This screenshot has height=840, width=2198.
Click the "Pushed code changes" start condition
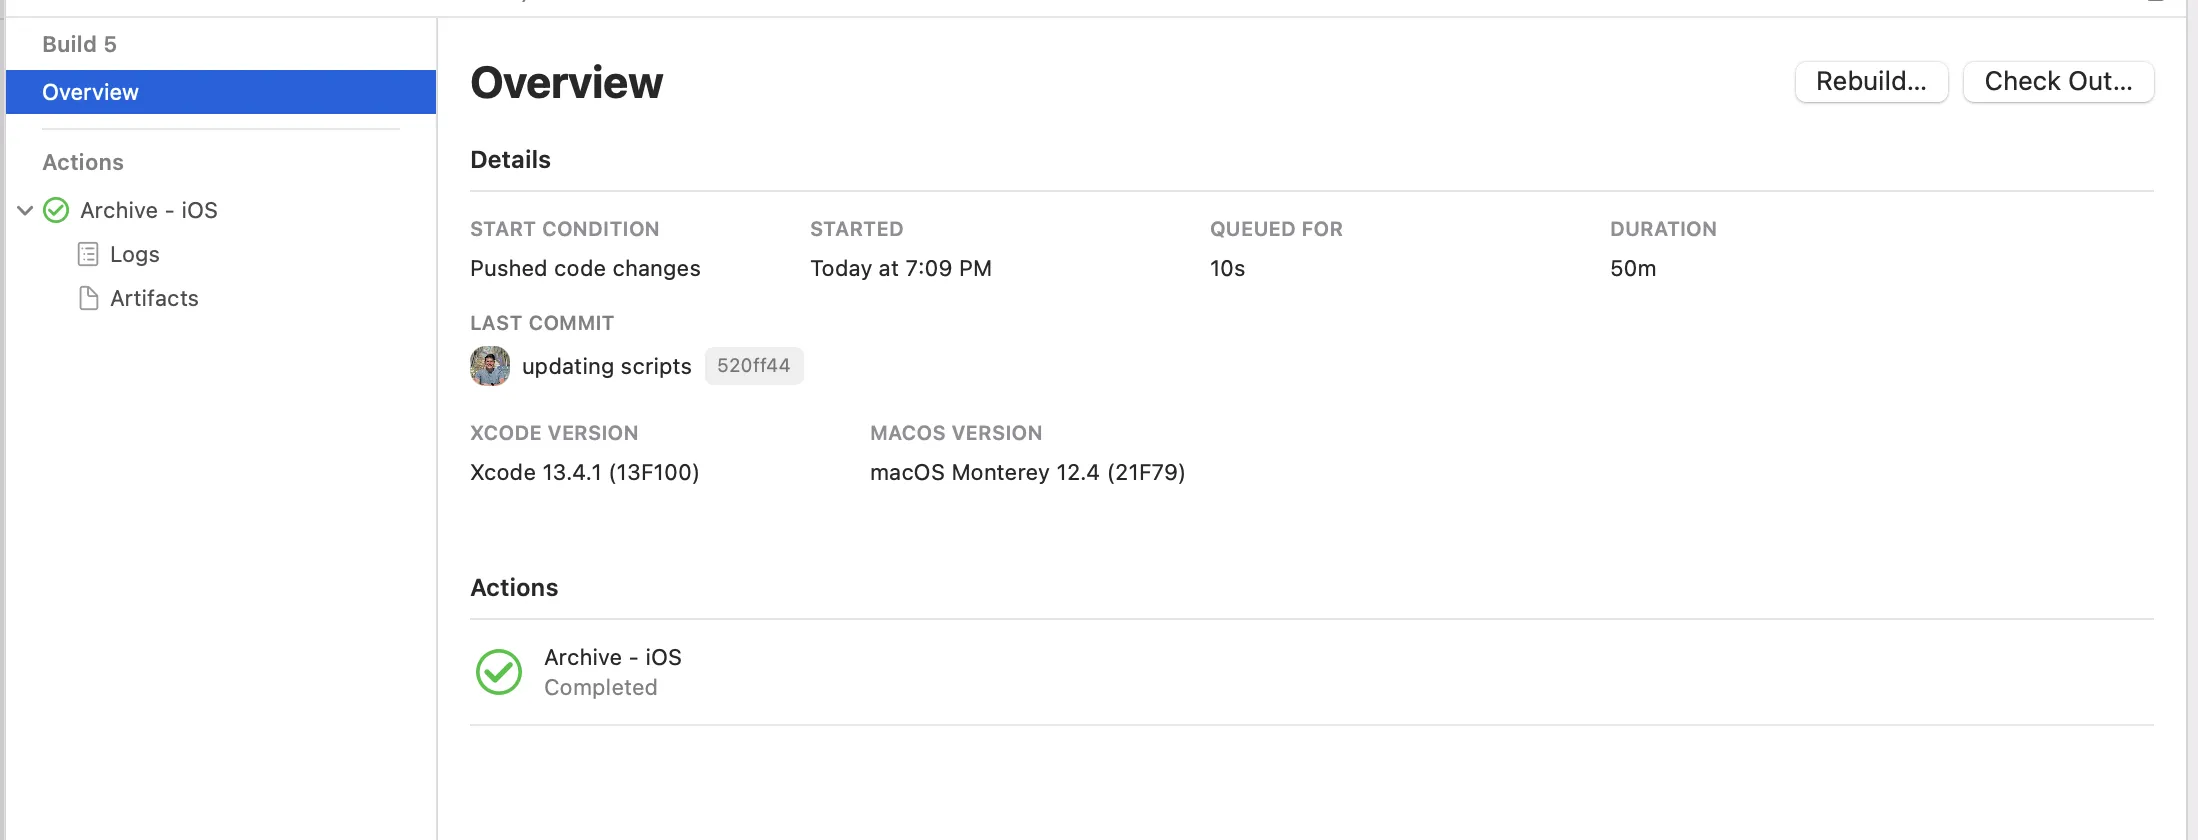pyautogui.click(x=585, y=268)
